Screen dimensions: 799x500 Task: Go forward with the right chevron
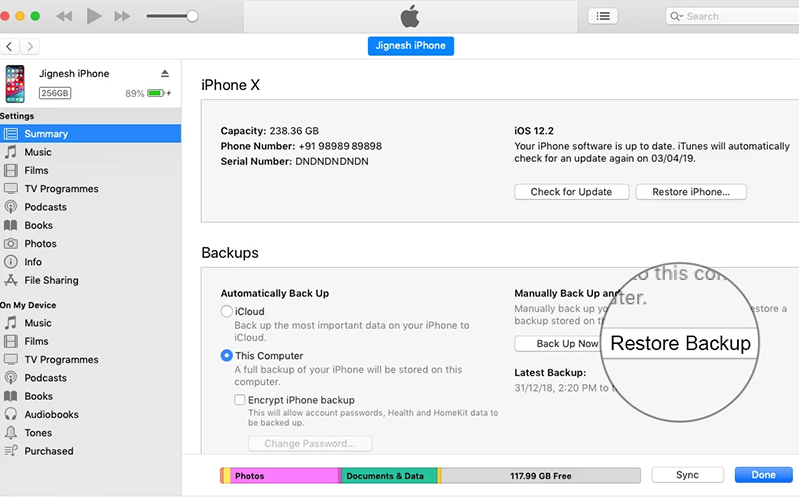[30, 46]
